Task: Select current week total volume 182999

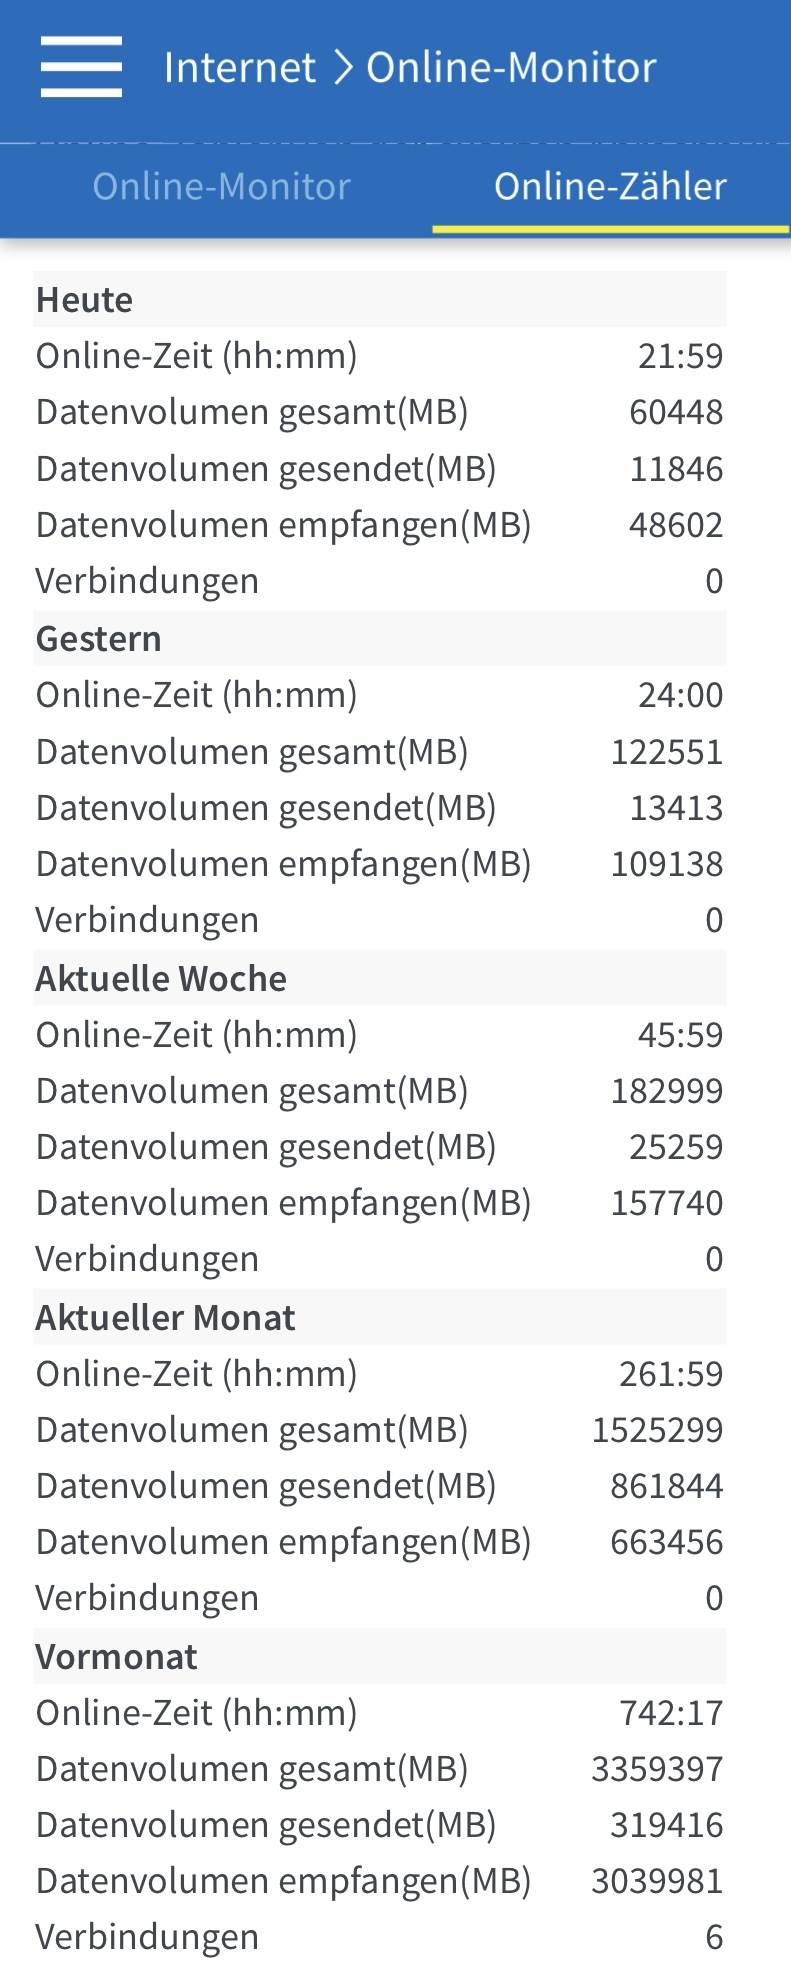Action: [x=666, y=1091]
